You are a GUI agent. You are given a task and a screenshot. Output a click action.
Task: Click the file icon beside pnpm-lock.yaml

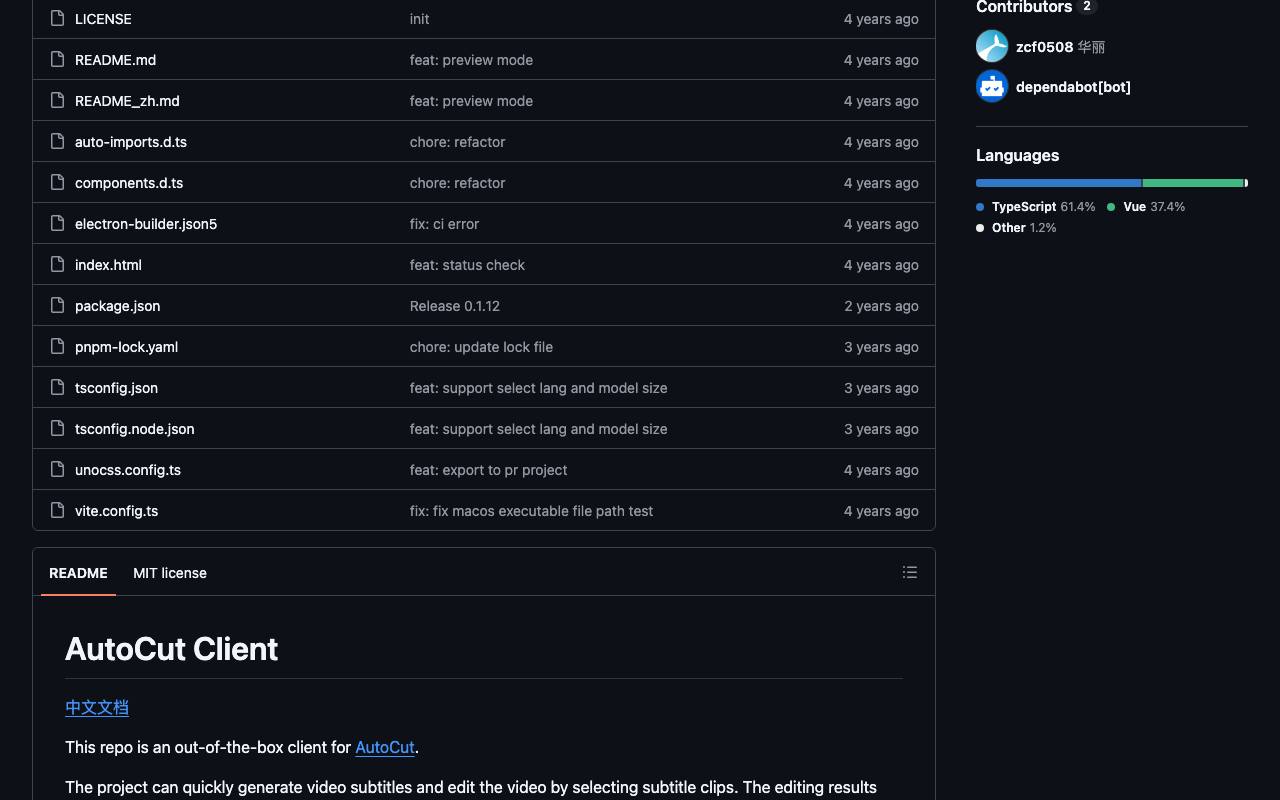click(58, 347)
